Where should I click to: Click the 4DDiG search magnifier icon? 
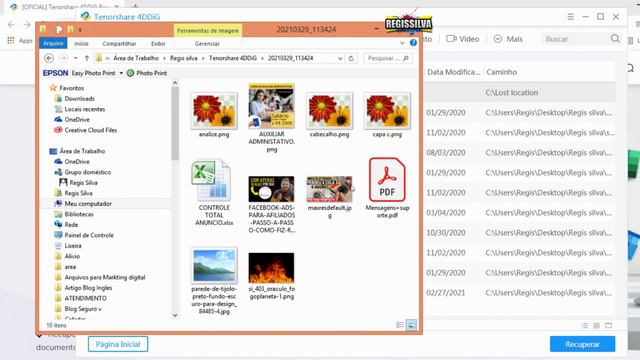tap(615, 39)
